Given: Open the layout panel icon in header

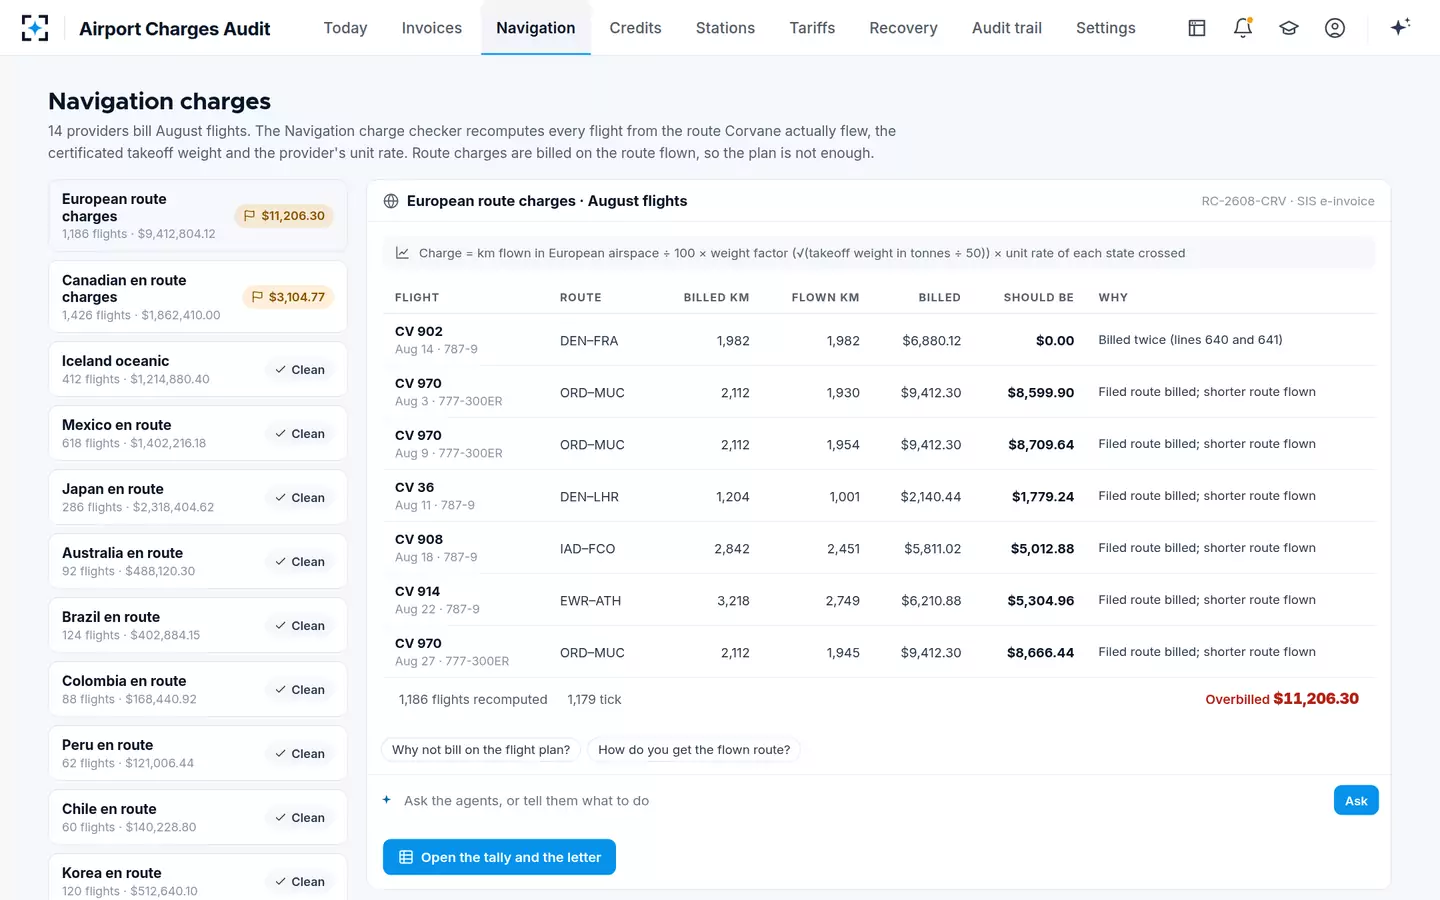Looking at the screenshot, I should click(1197, 28).
